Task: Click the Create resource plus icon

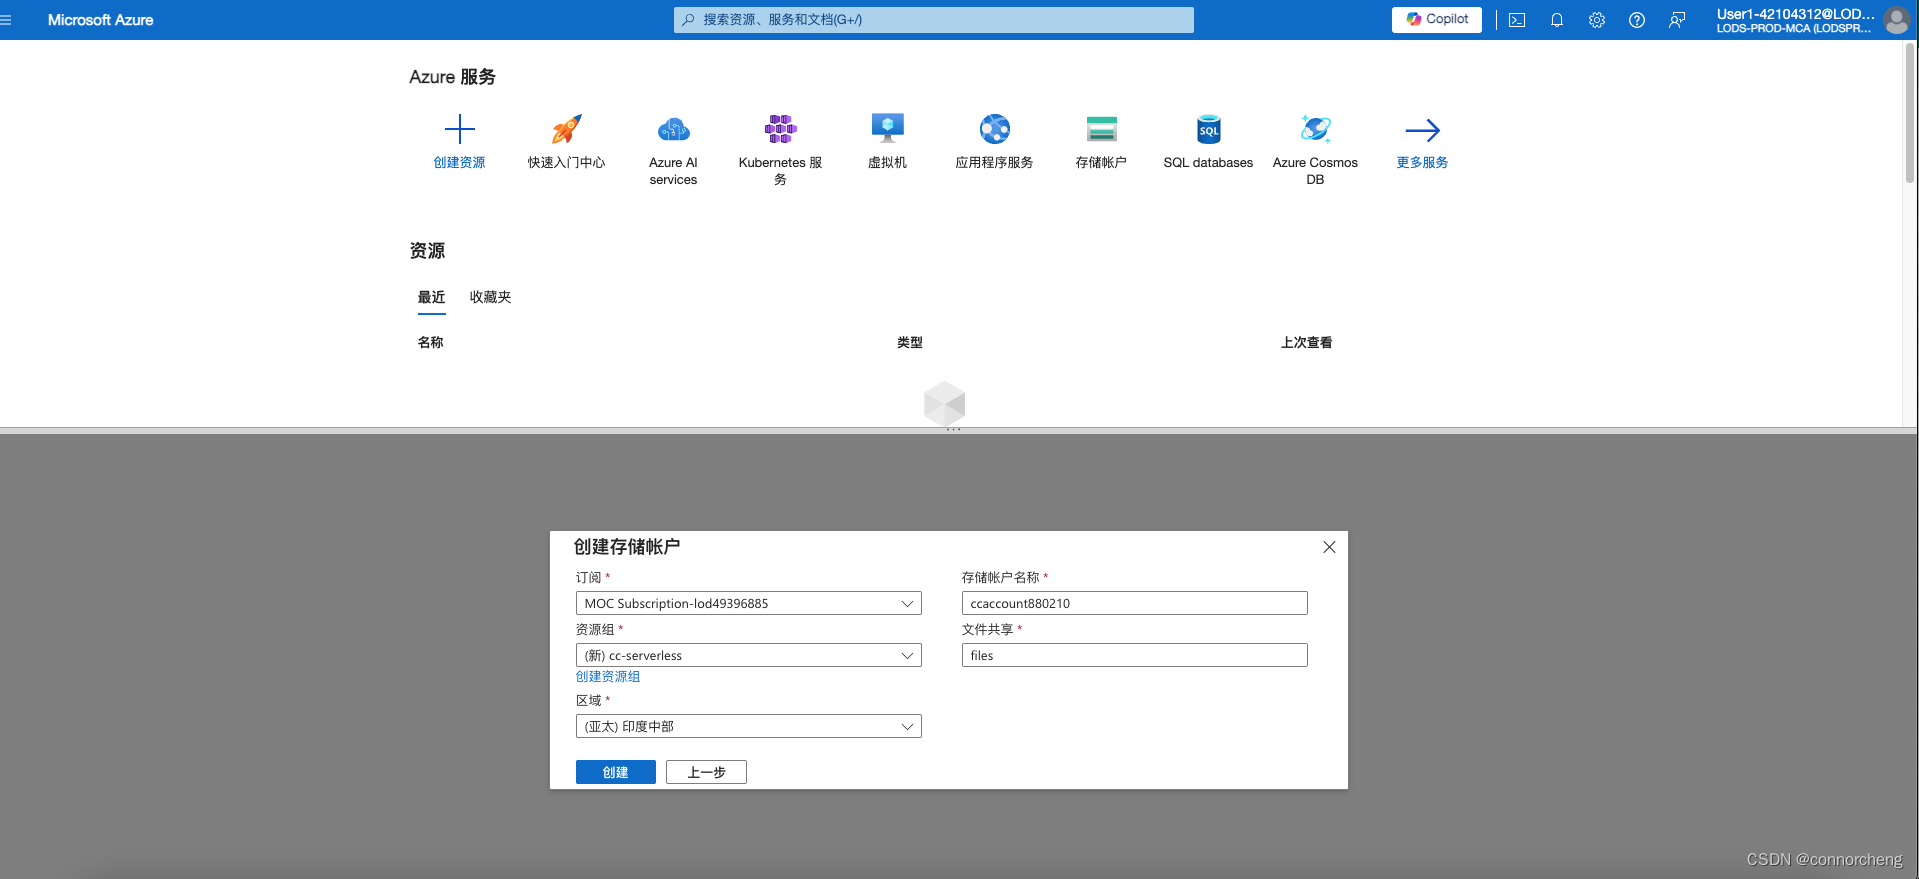Action: (459, 129)
